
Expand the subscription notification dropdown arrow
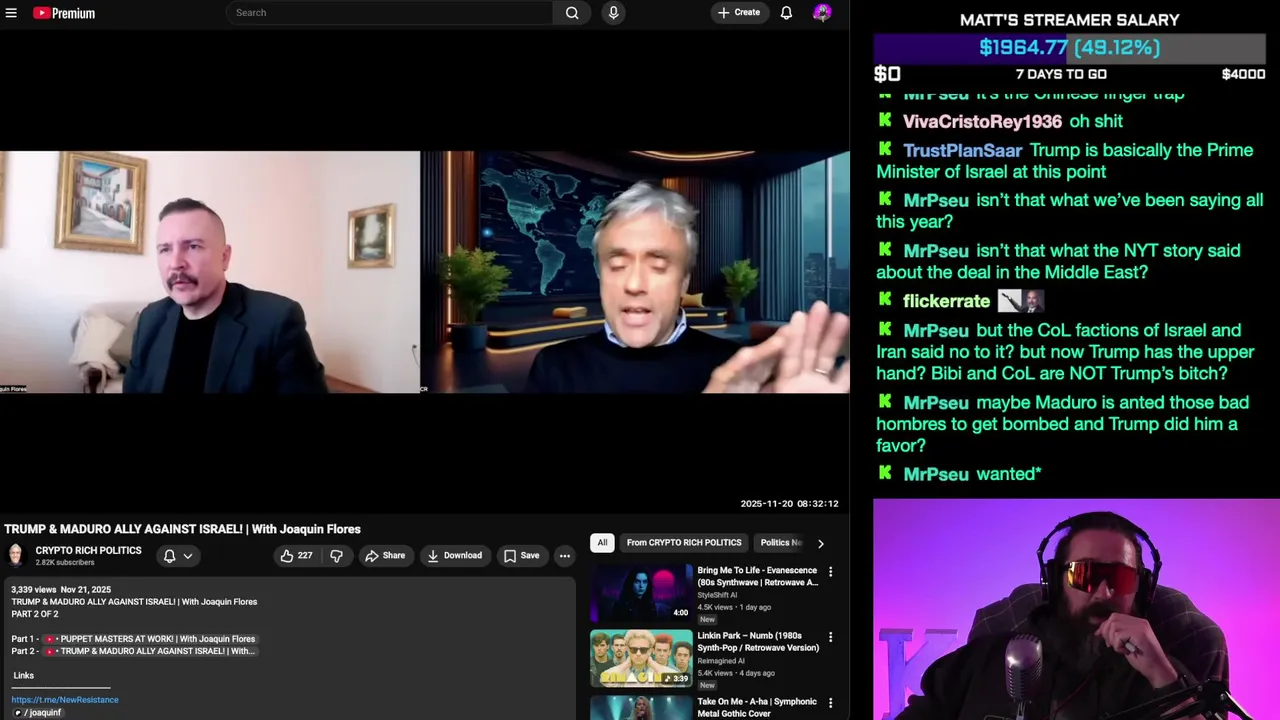click(x=187, y=556)
